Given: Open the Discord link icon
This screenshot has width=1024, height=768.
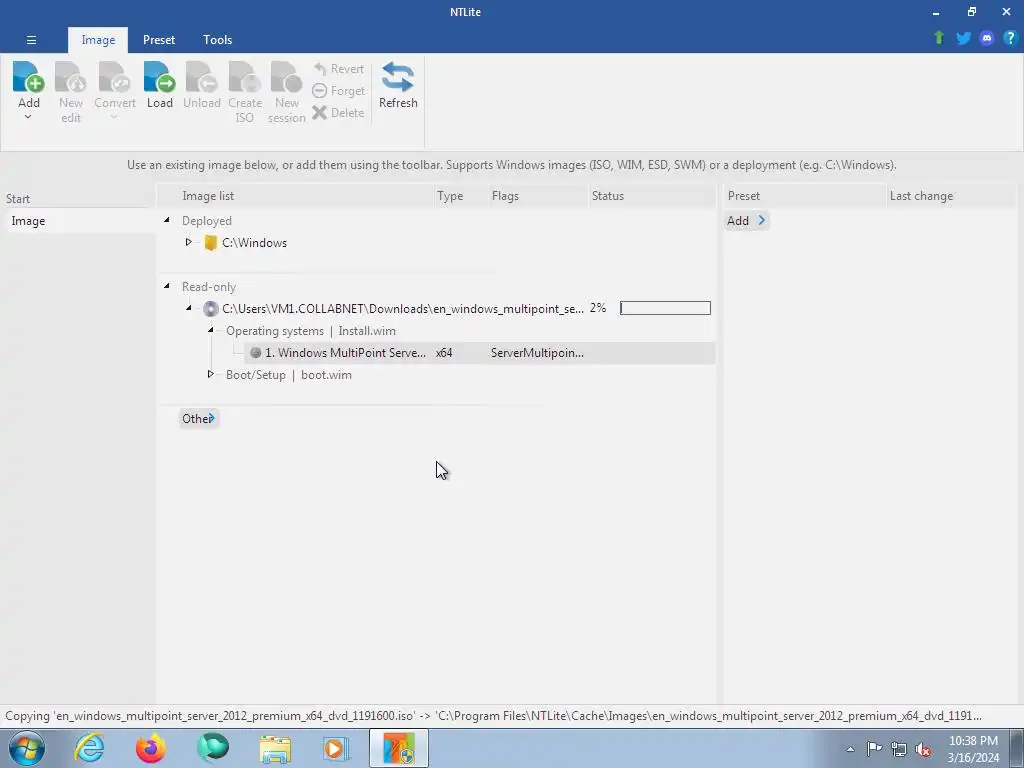Looking at the screenshot, I should click(987, 38).
